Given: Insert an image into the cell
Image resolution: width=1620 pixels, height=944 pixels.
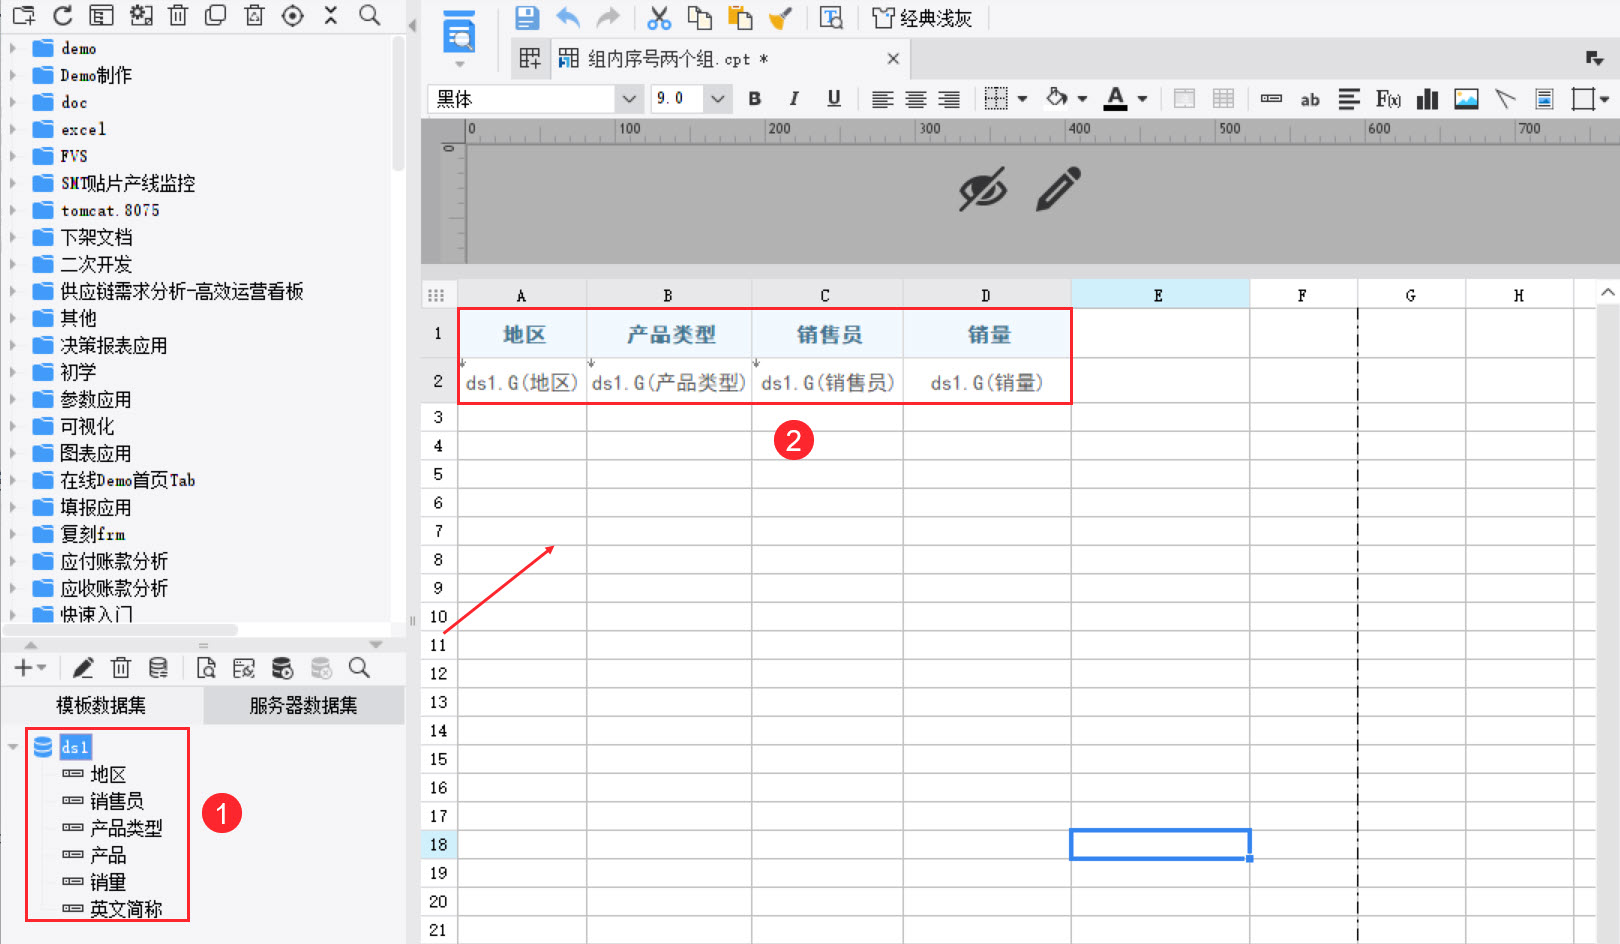Looking at the screenshot, I should (x=1466, y=99).
